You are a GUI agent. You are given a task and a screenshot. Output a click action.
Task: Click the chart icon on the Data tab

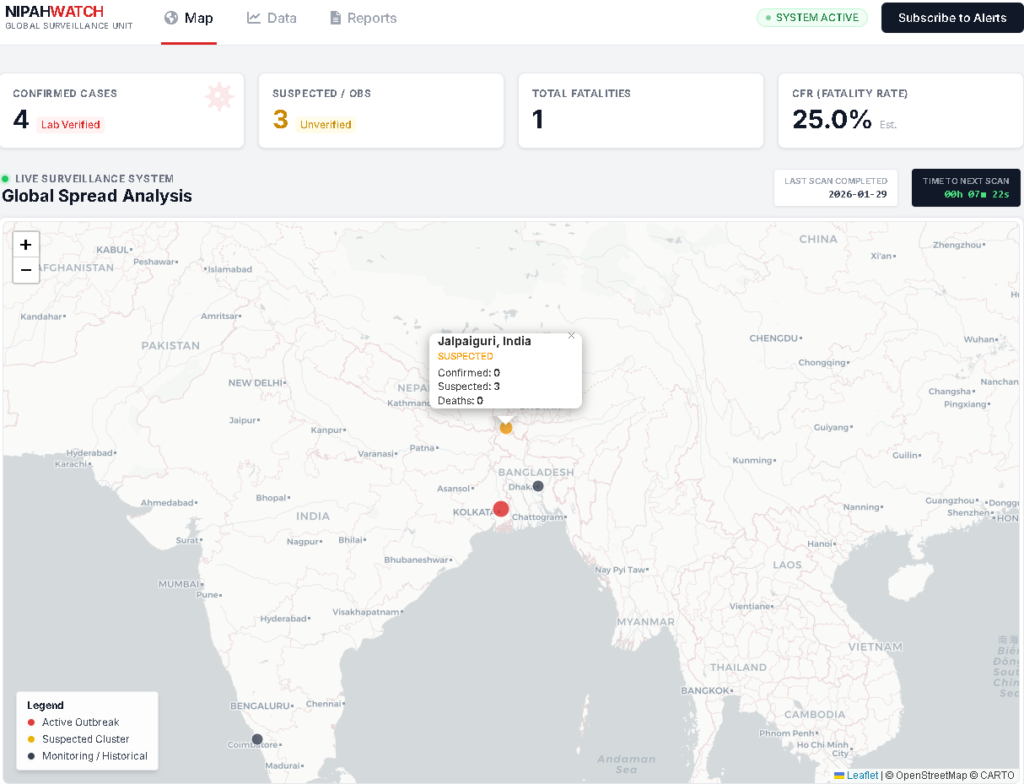tap(254, 18)
